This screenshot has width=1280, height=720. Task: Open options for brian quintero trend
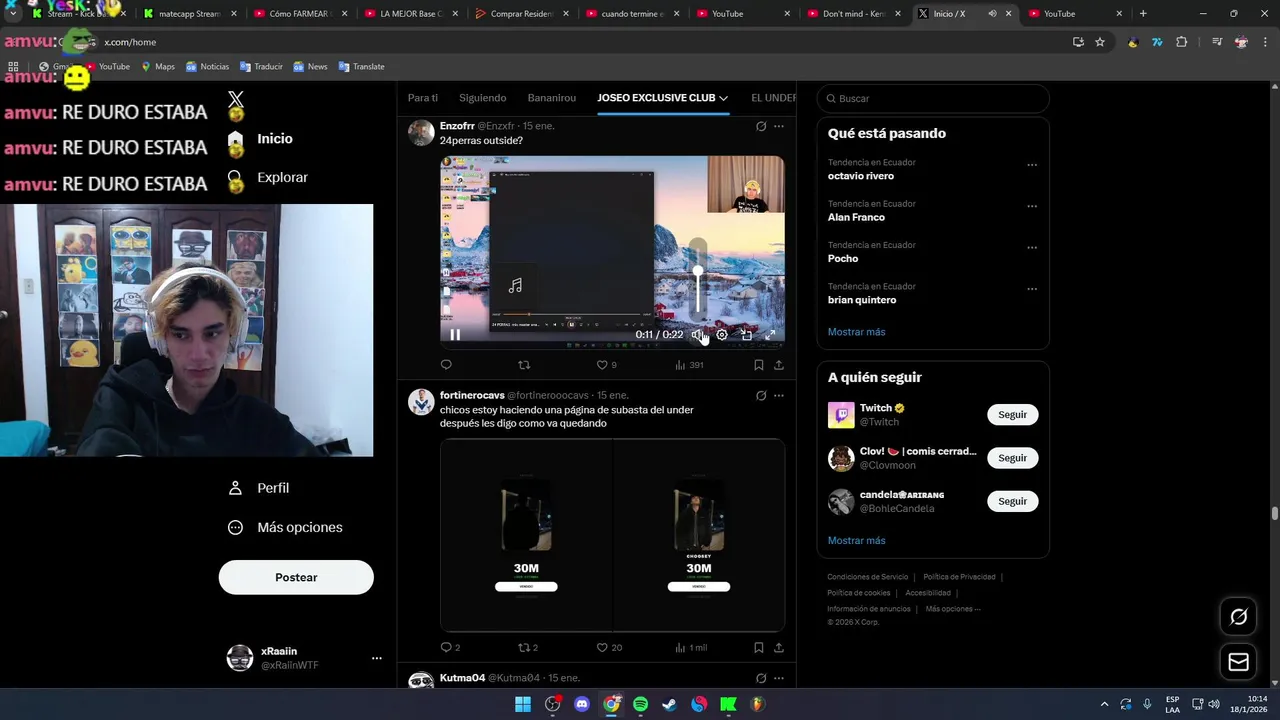tap(1032, 289)
